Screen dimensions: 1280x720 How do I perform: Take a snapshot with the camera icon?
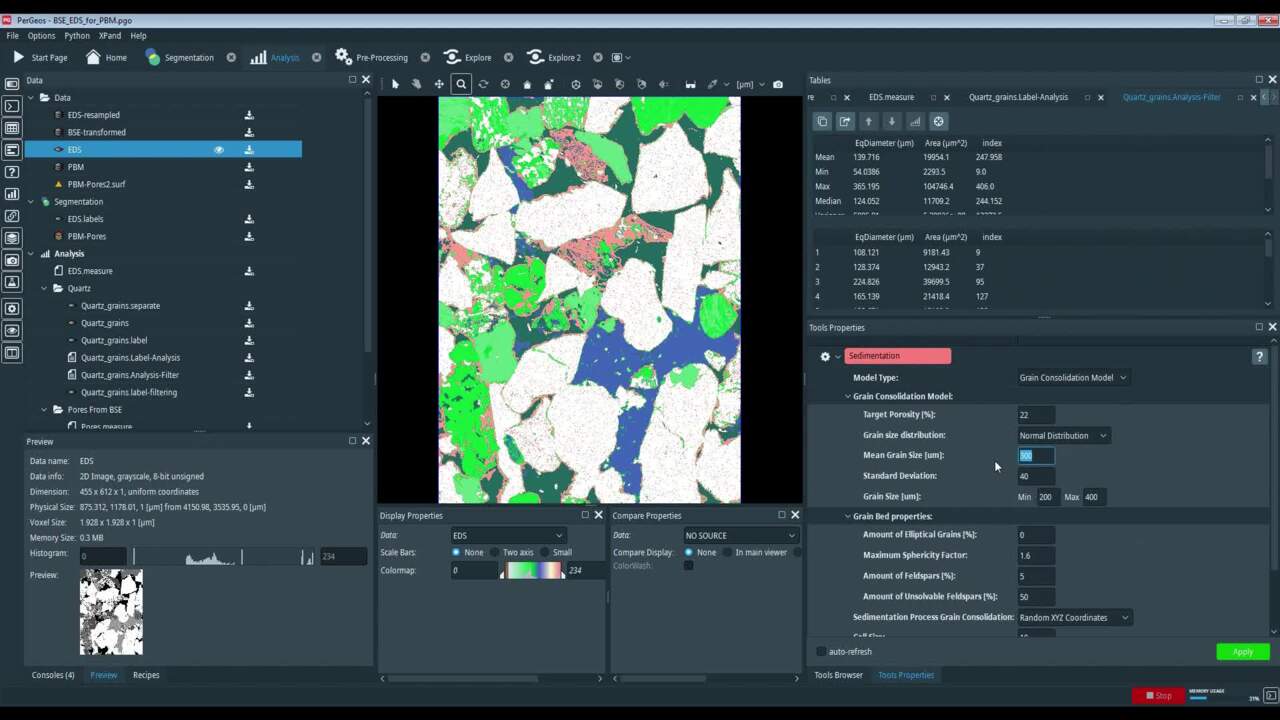tap(778, 84)
